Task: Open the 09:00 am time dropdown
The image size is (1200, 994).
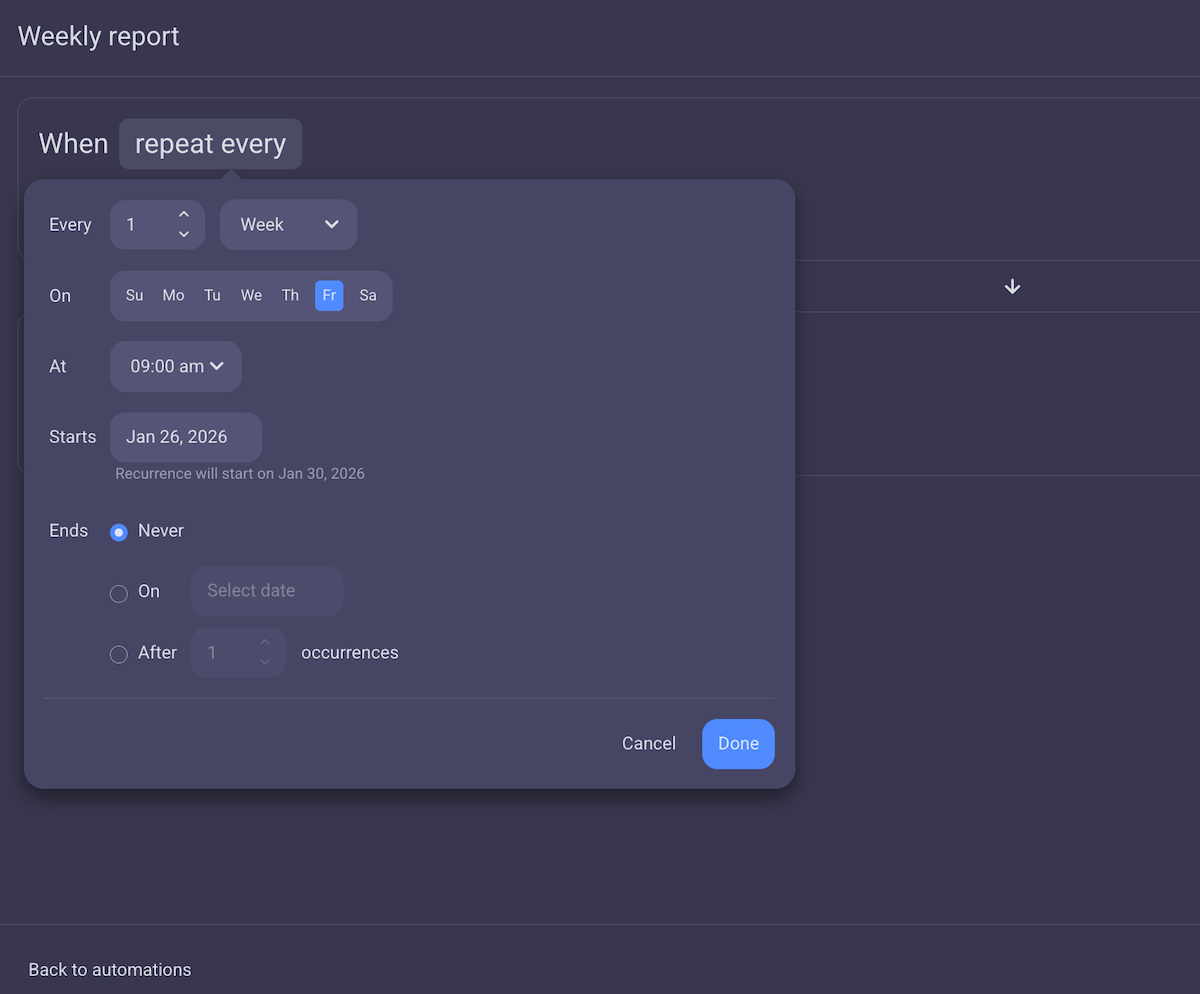Action: tap(175, 366)
